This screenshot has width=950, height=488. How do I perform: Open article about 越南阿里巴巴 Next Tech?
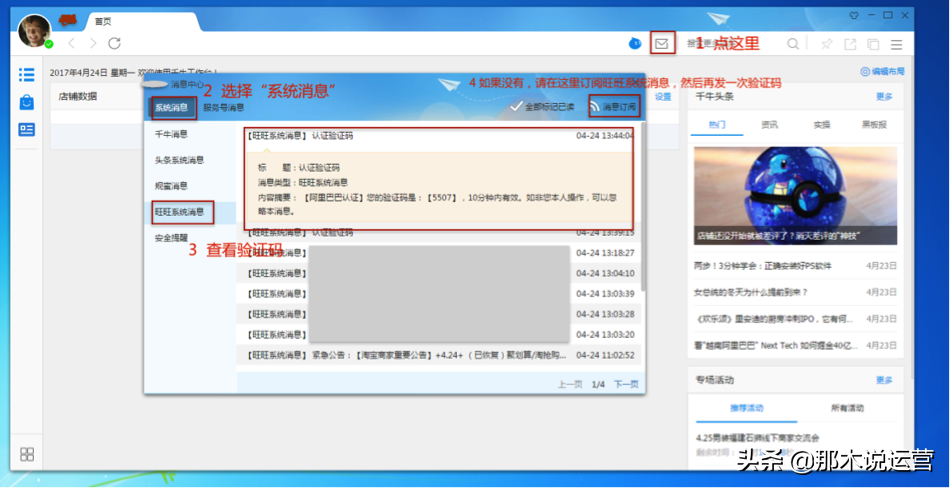[x=776, y=346]
